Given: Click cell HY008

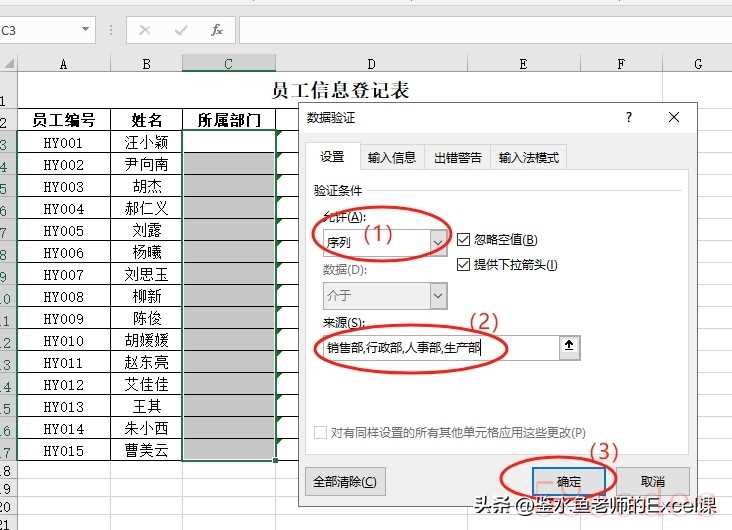Looking at the screenshot, I should click(x=63, y=297).
